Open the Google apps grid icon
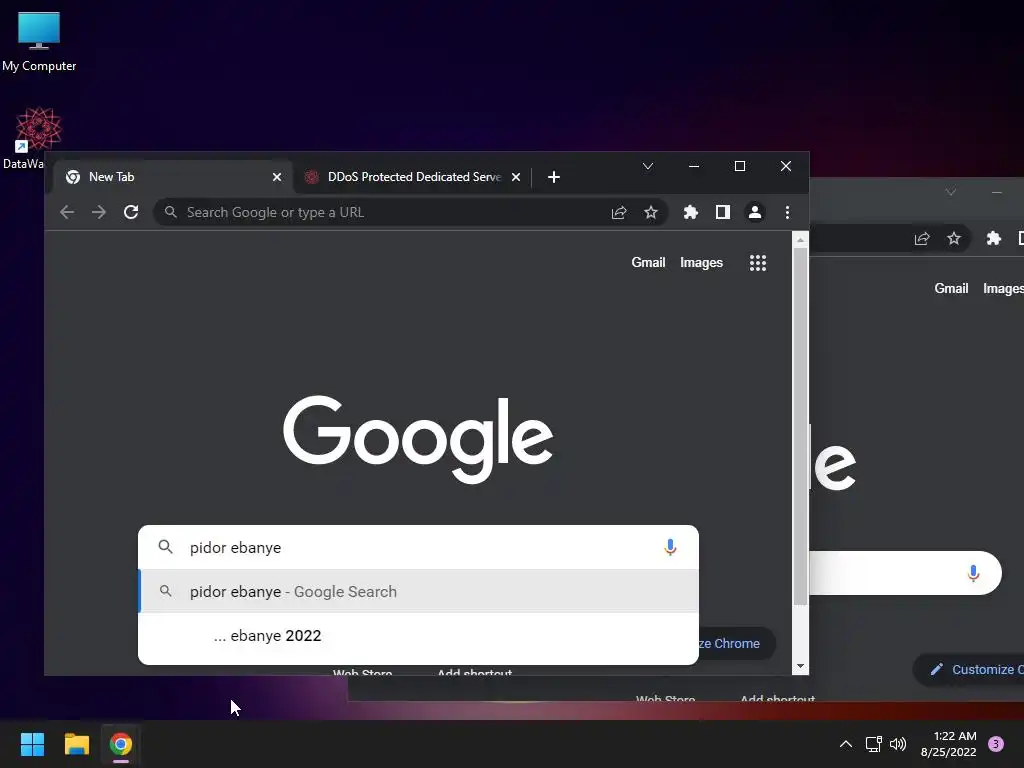The image size is (1024, 768). tap(758, 263)
